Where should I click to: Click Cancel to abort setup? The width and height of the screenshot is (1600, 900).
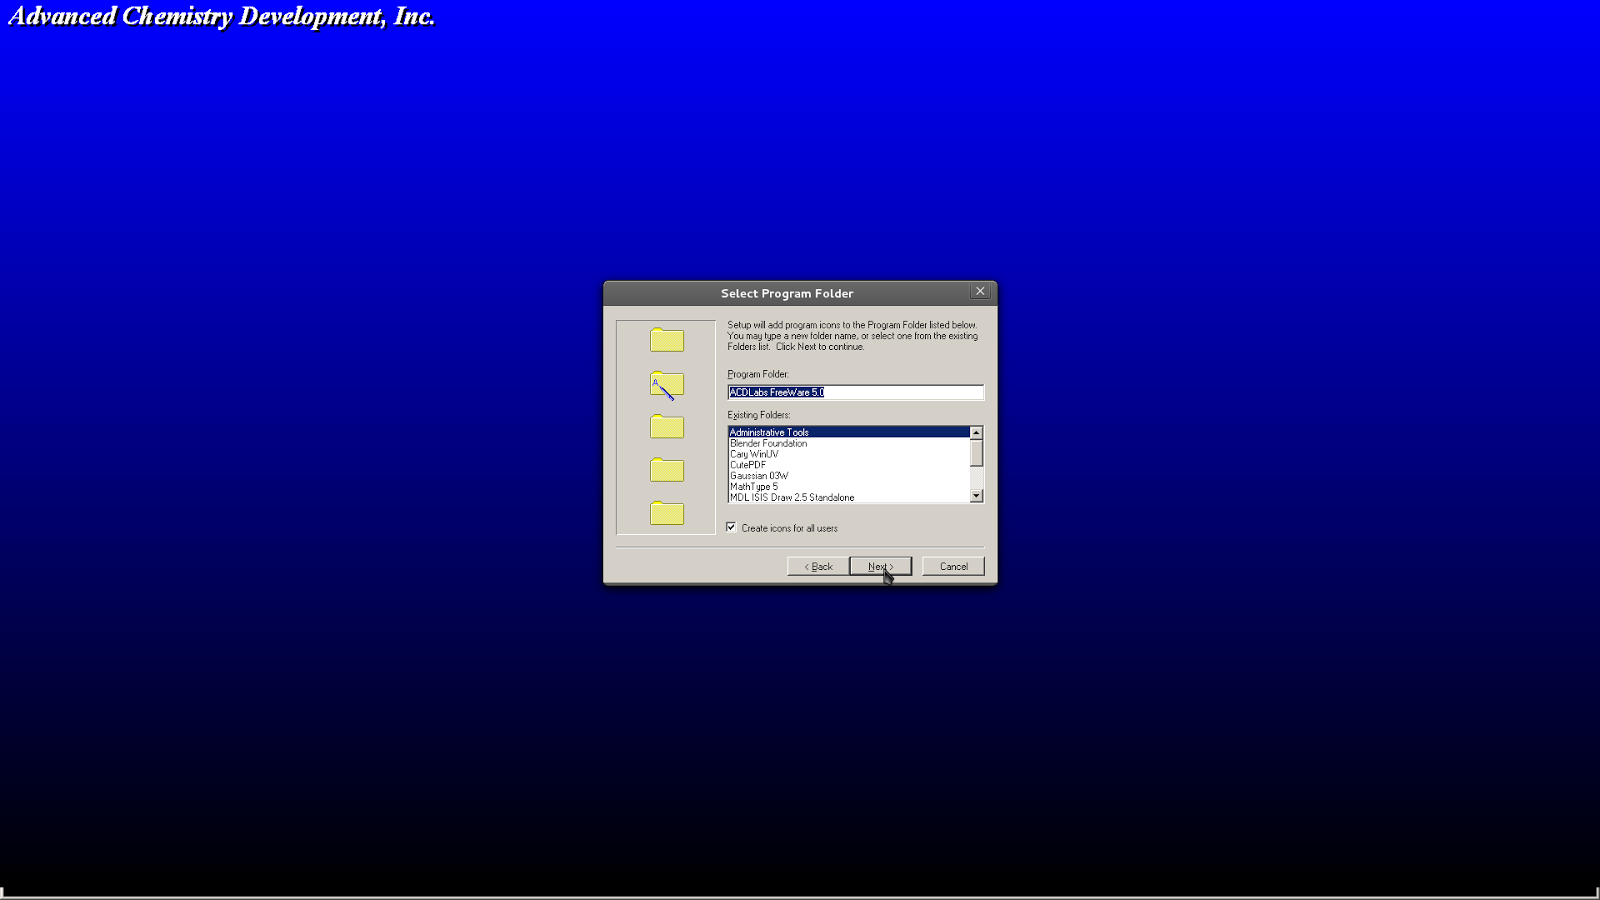(952, 565)
